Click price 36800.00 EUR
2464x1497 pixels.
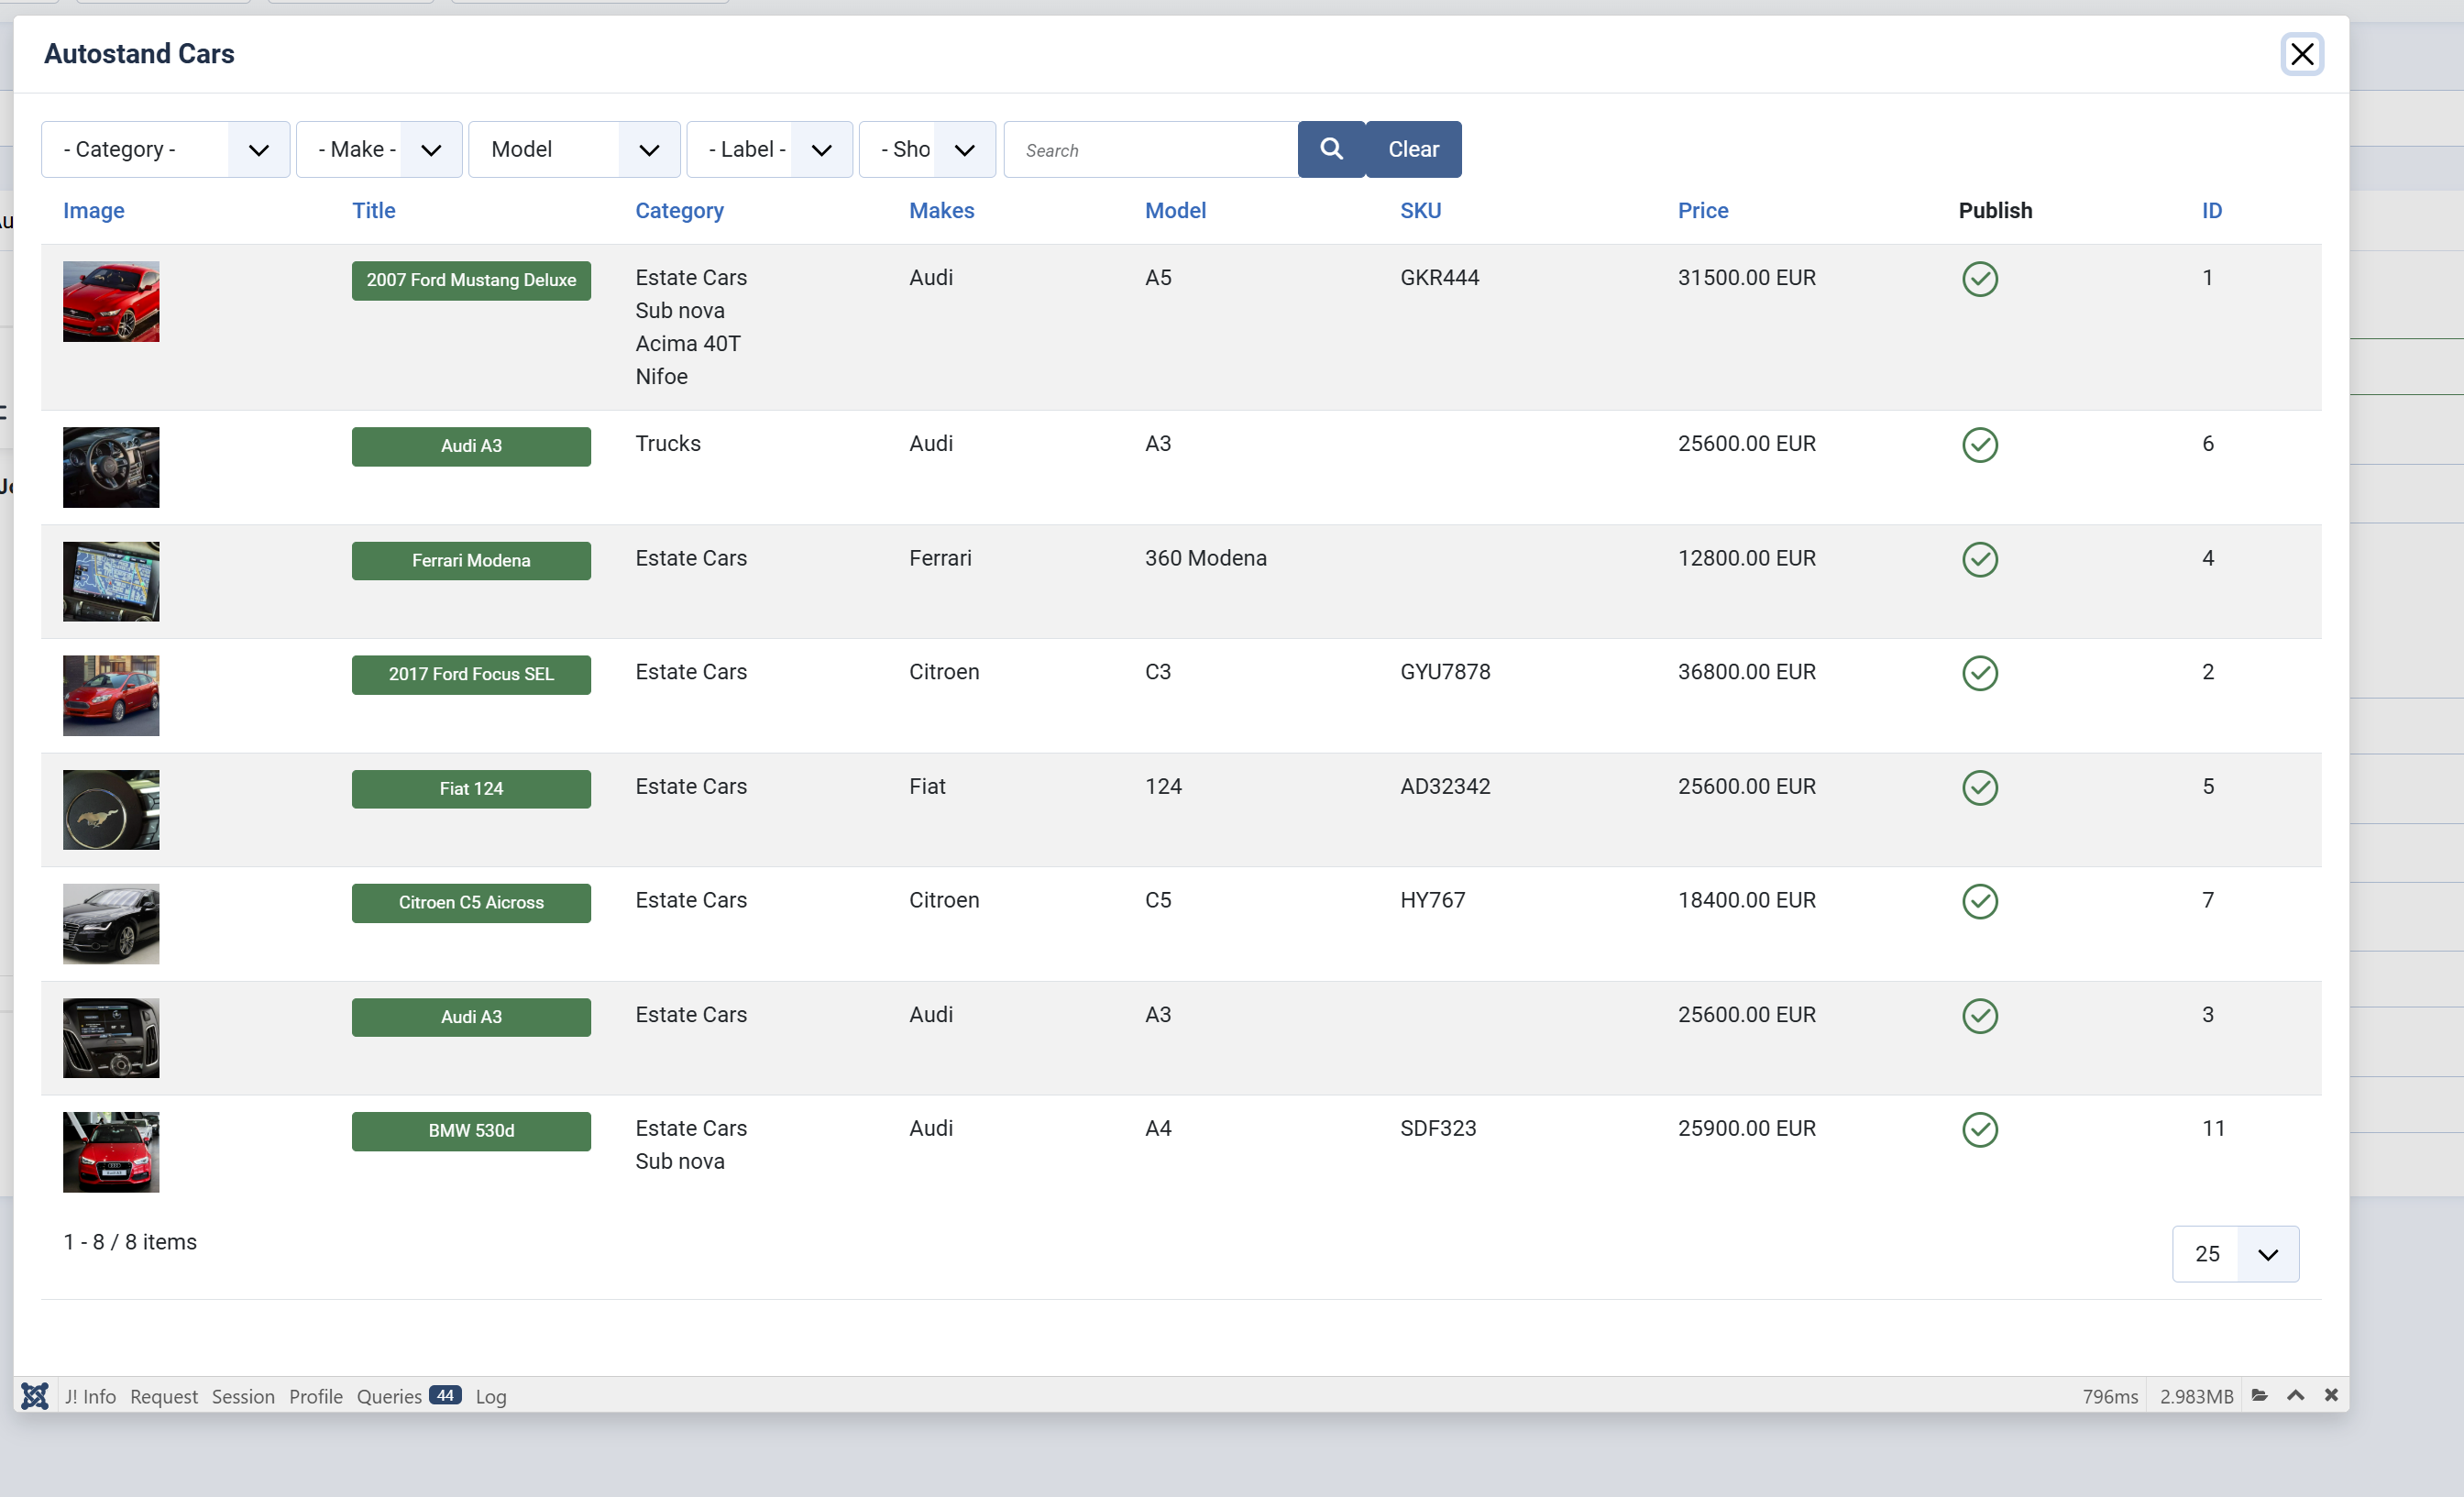(x=1746, y=671)
